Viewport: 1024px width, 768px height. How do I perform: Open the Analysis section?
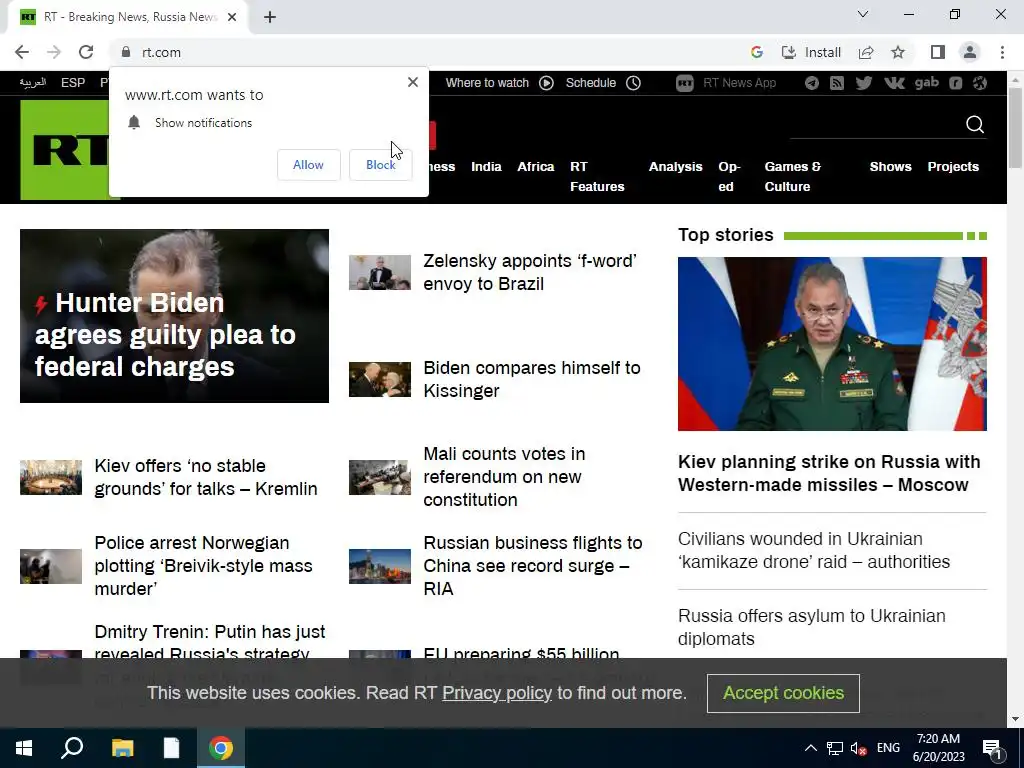[x=675, y=167]
